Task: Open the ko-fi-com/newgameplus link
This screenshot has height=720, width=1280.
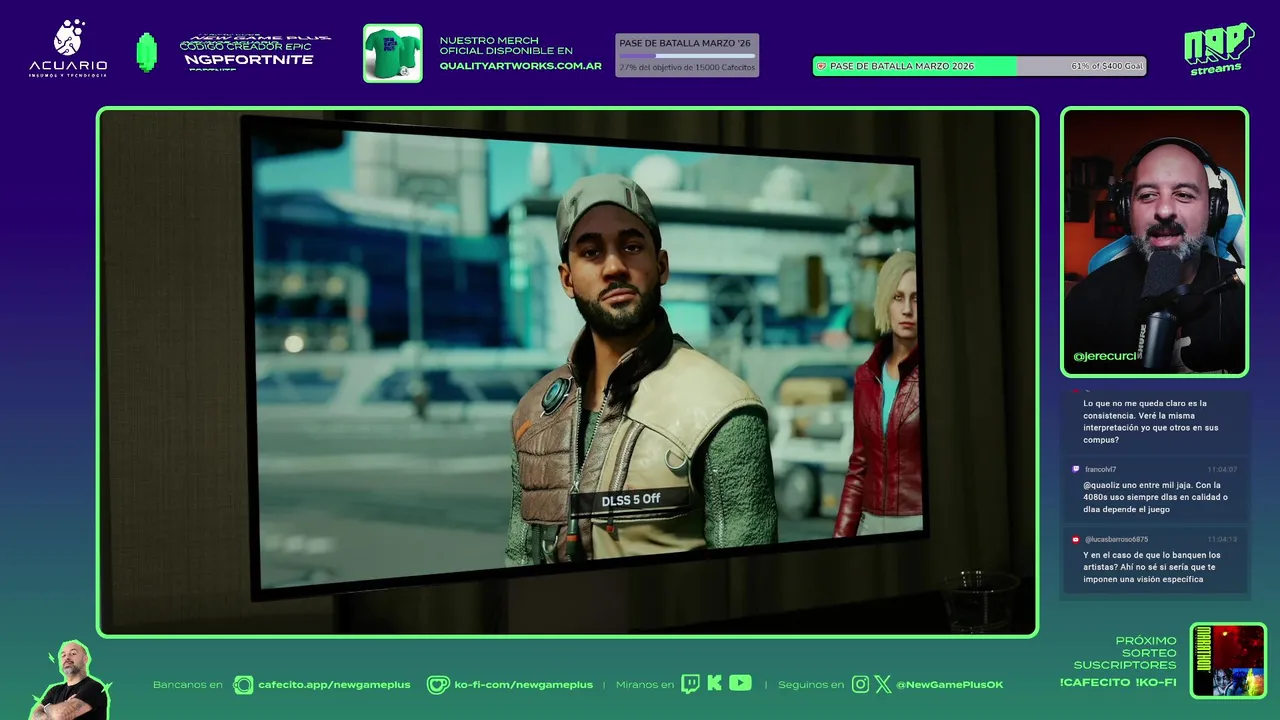Action: coord(523,685)
